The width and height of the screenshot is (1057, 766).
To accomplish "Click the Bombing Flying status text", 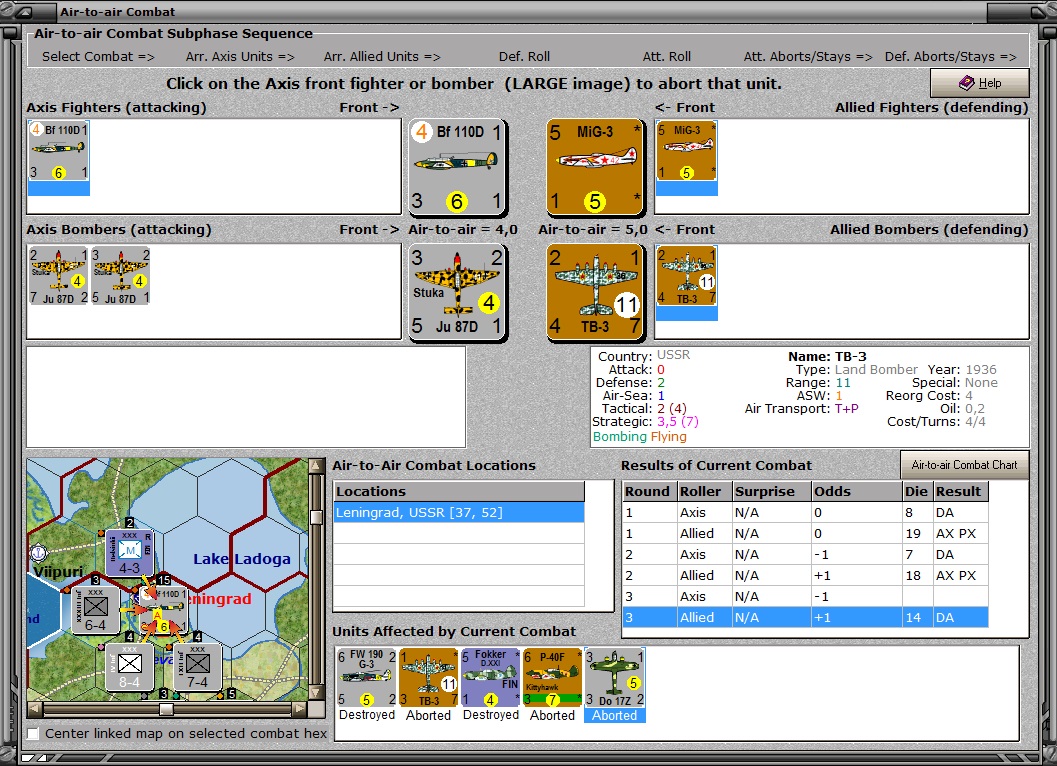I will tap(639, 436).
